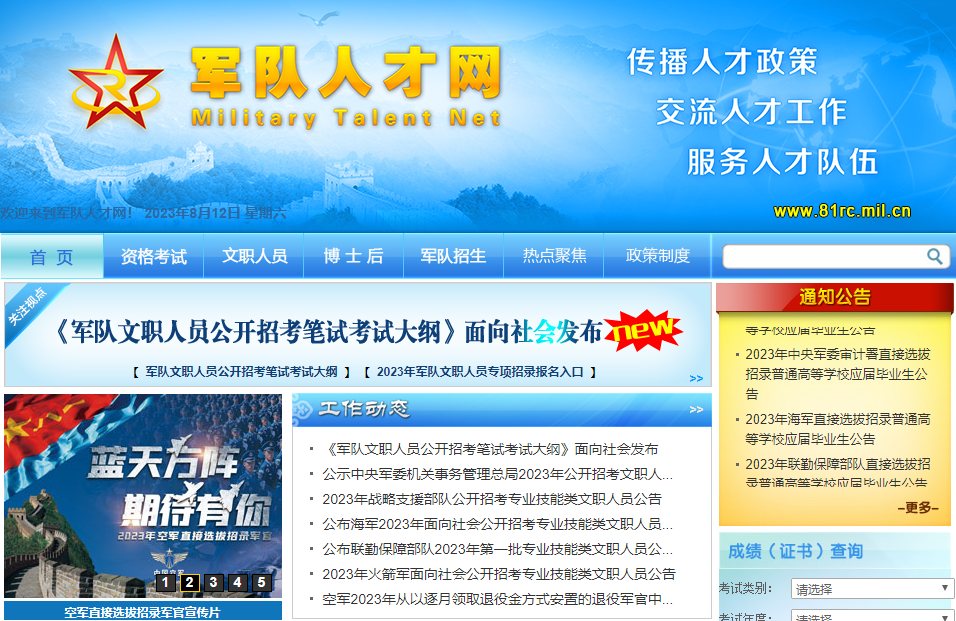Open the headline 《军队文职人员公开招考笔试考试大纲》面向社会发布
The image size is (956, 621).
pyautogui.click(x=327, y=332)
